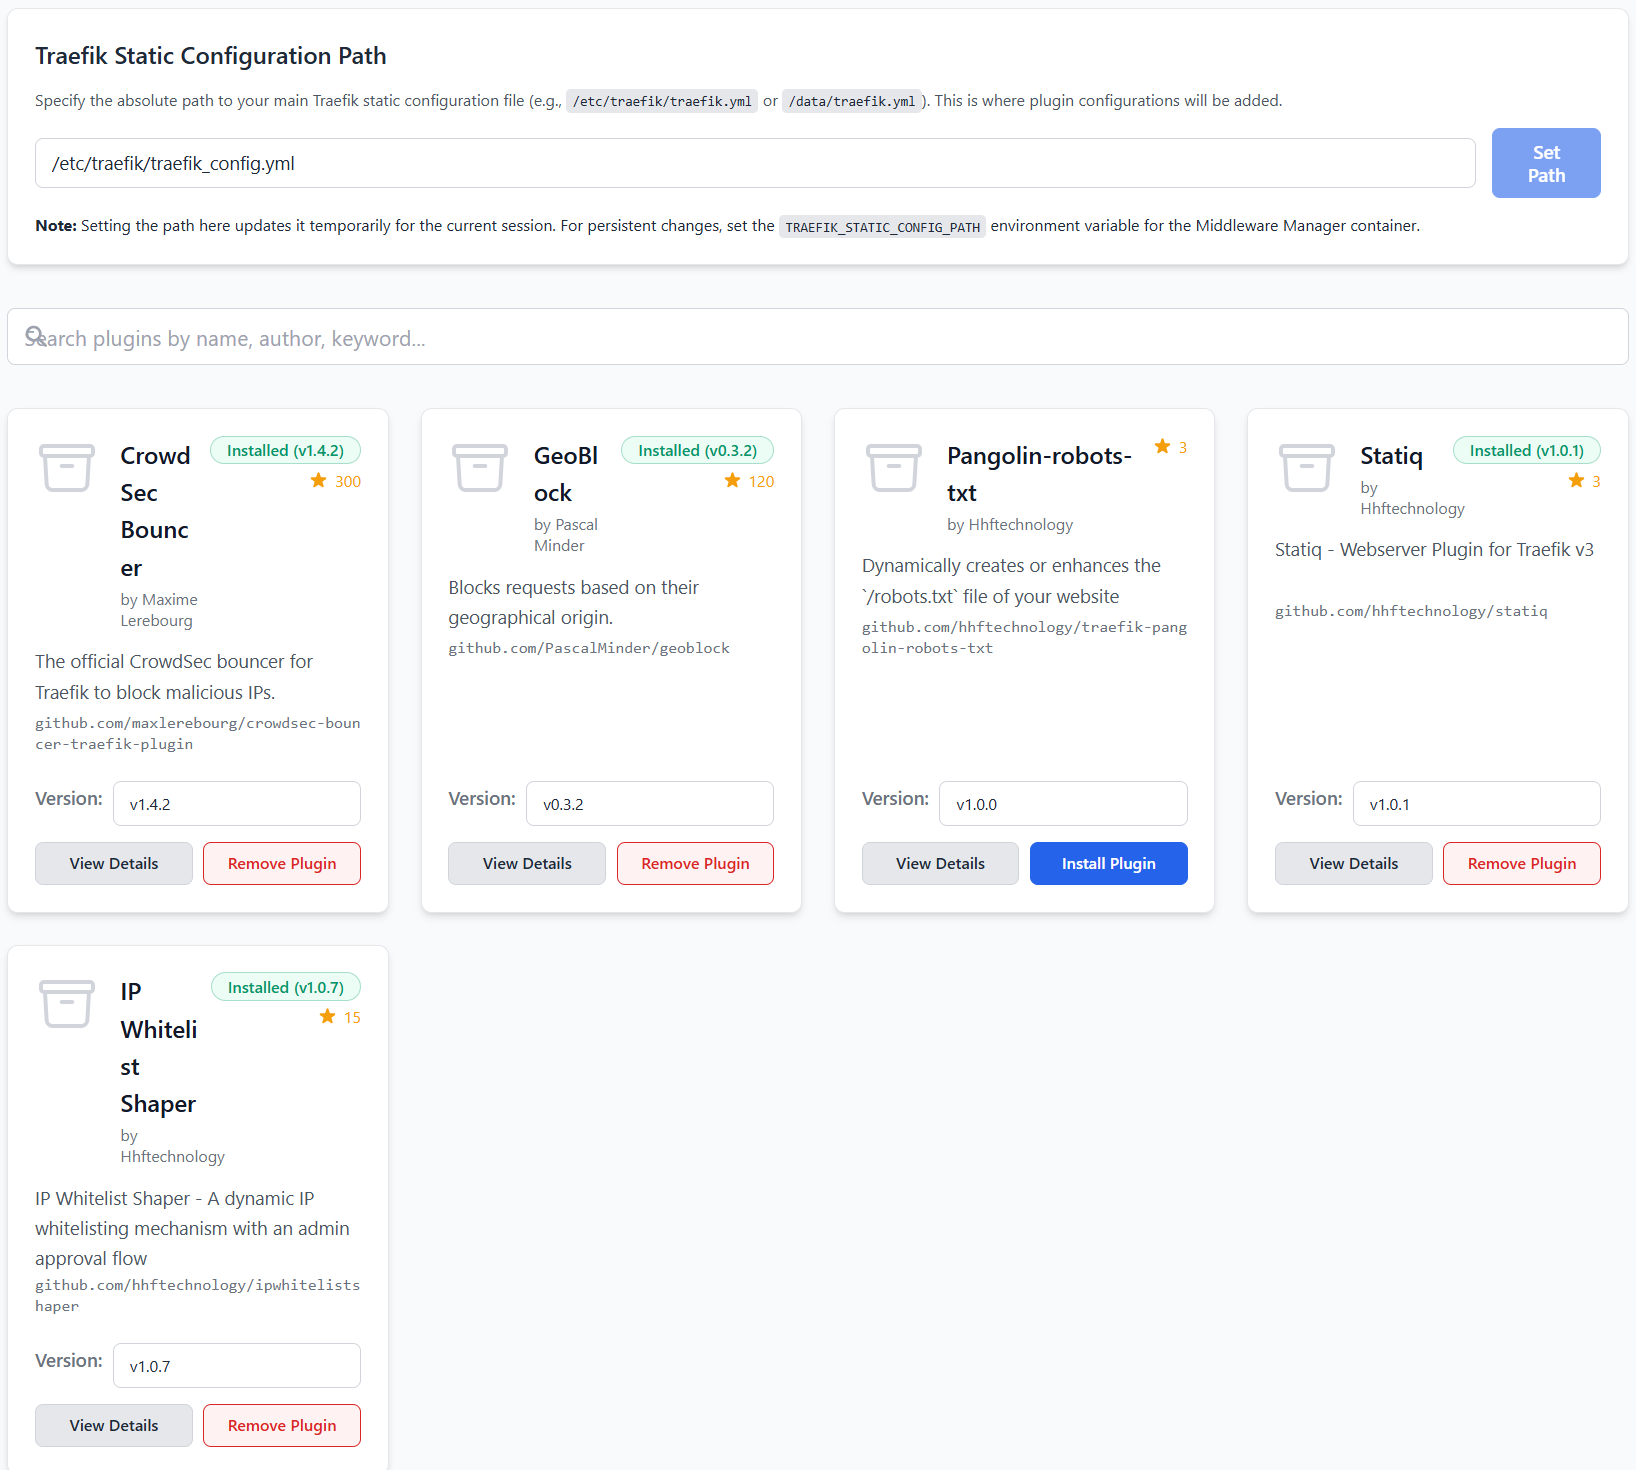
Task: Click the Installed (v1.0.7) badge
Action: coord(286,988)
